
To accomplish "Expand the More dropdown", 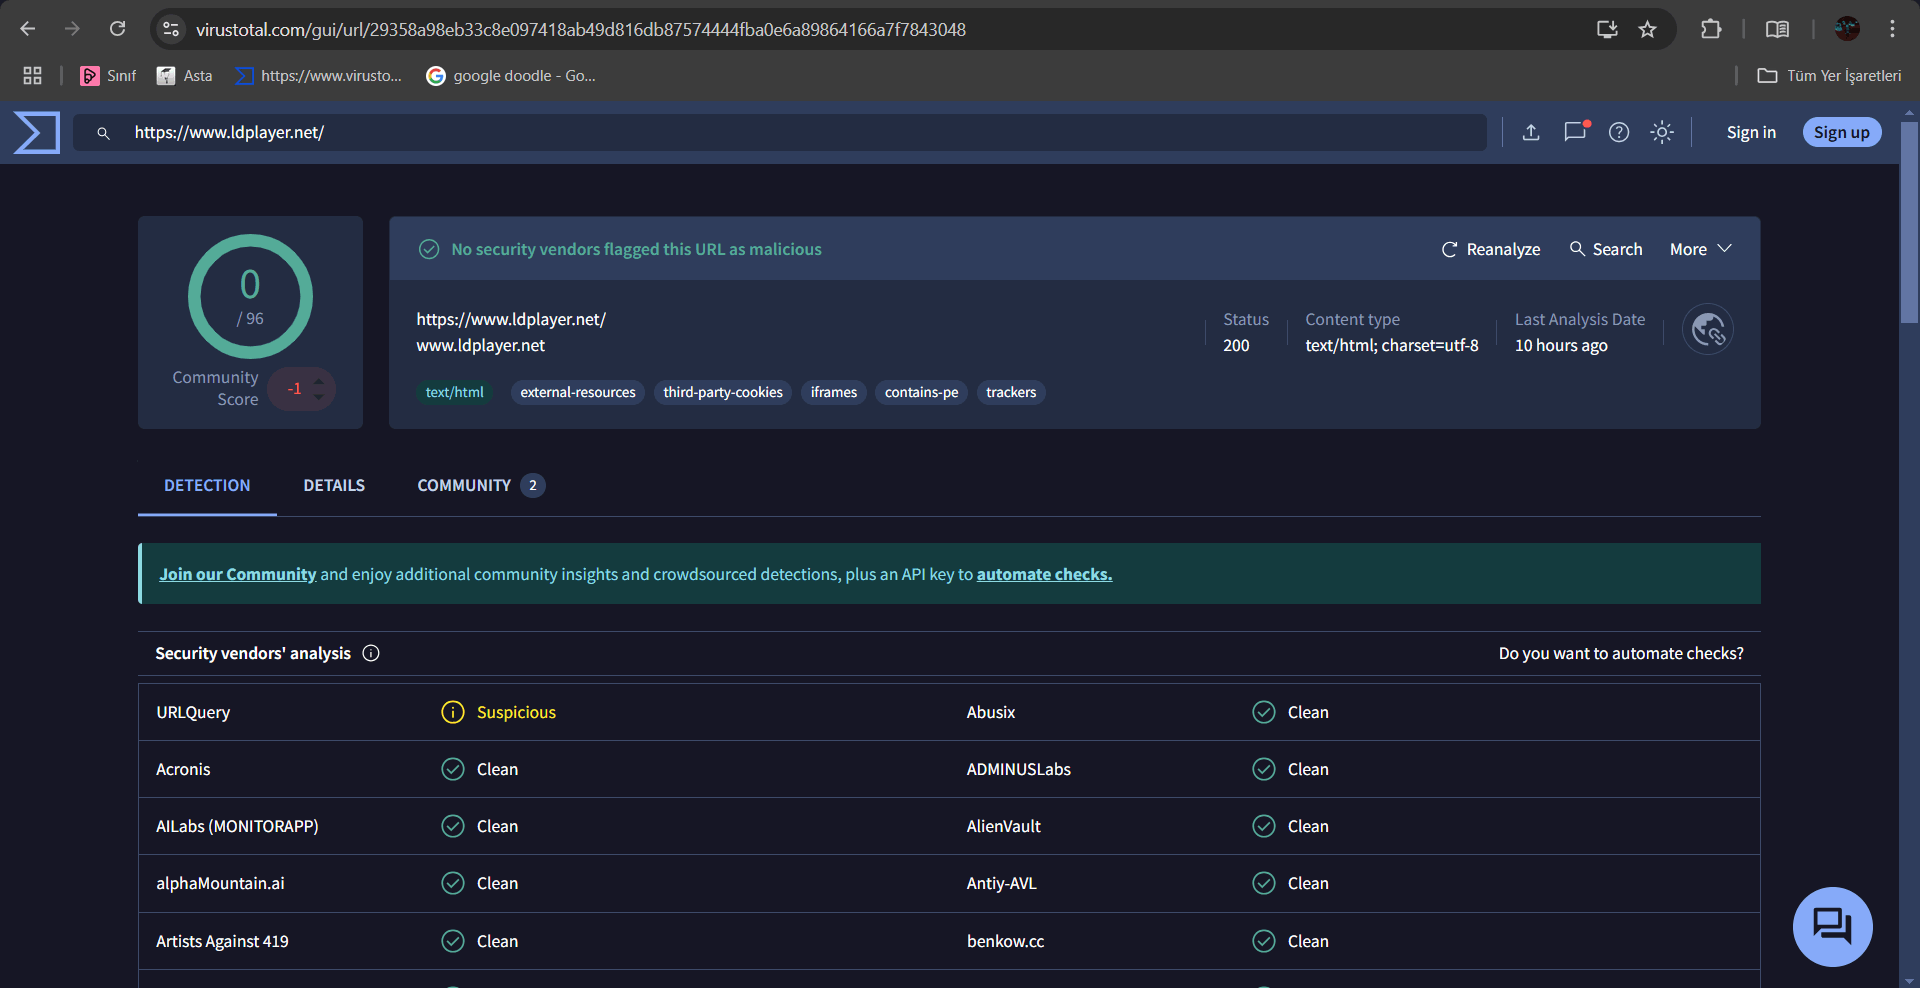I will tap(1701, 249).
